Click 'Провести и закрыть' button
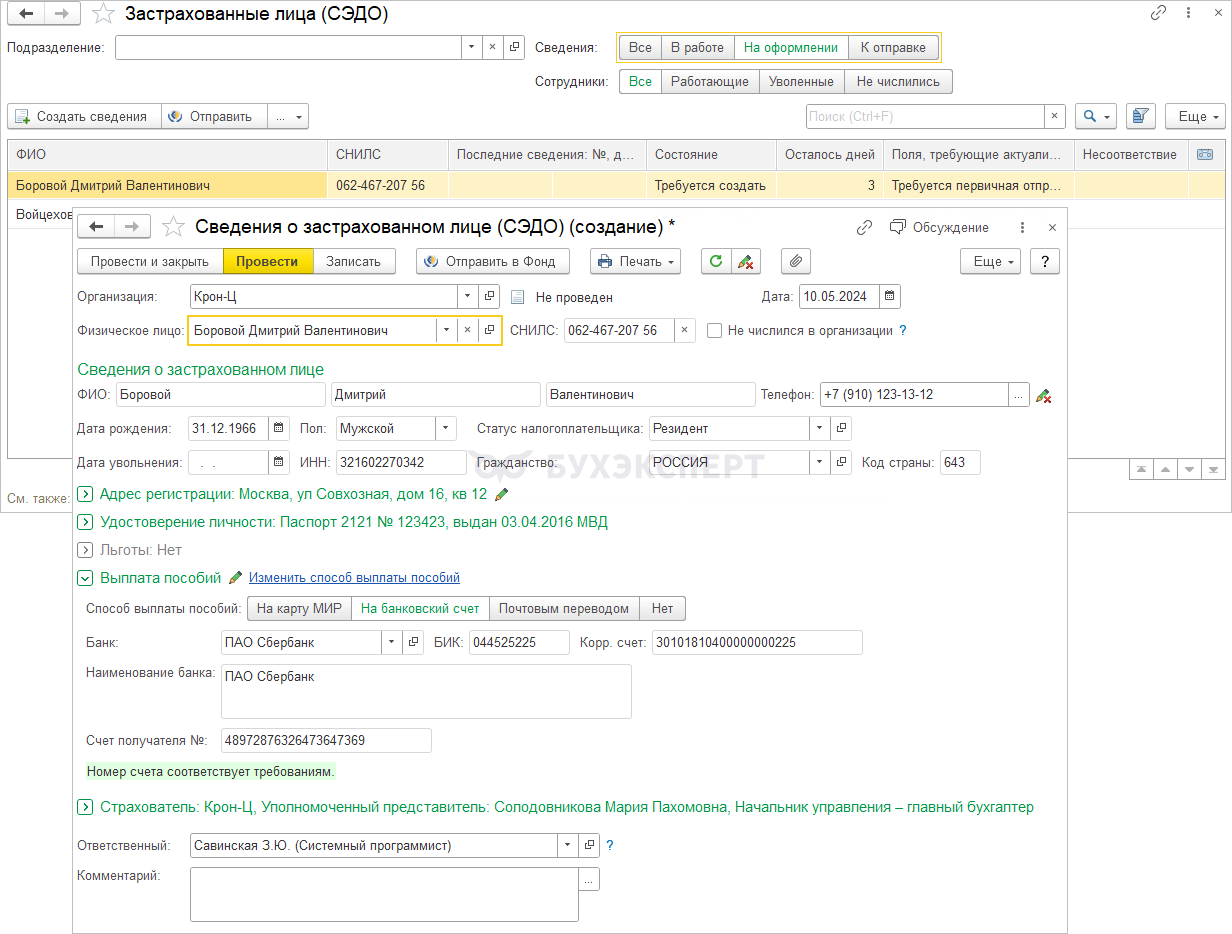This screenshot has width=1232, height=934. (x=149, y=262)
